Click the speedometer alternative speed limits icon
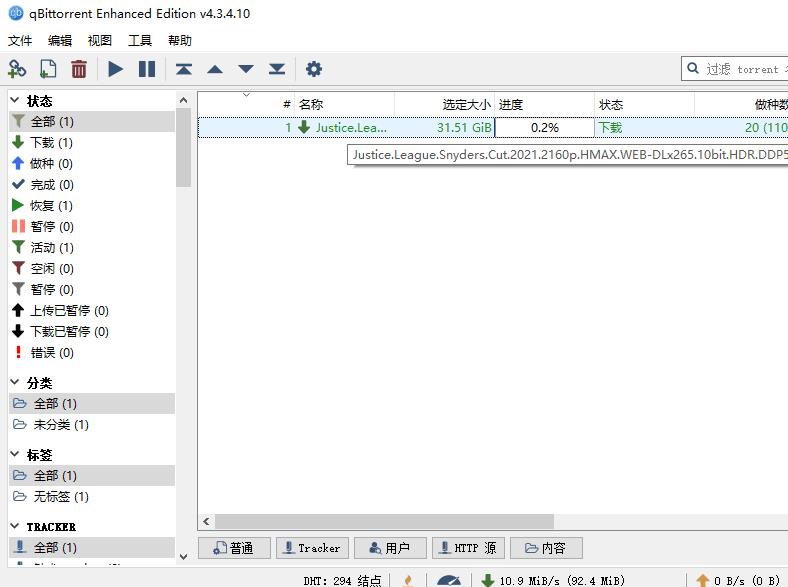 pos(449,579)
